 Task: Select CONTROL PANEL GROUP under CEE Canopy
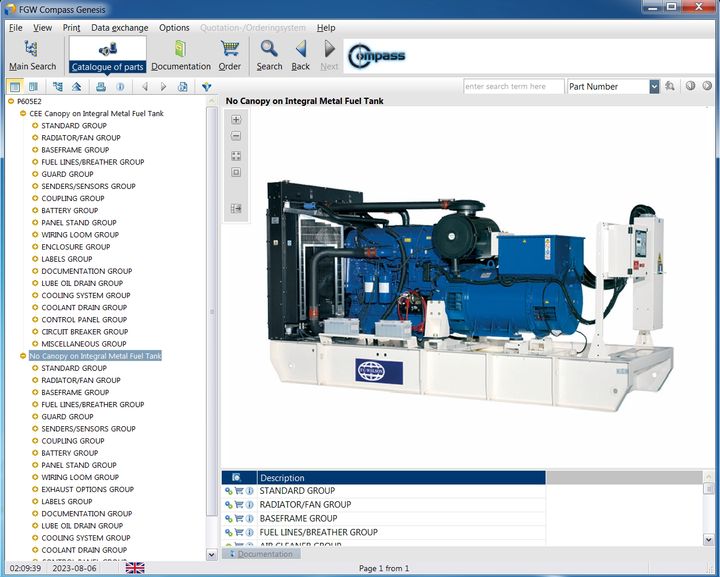pos(84,319)
